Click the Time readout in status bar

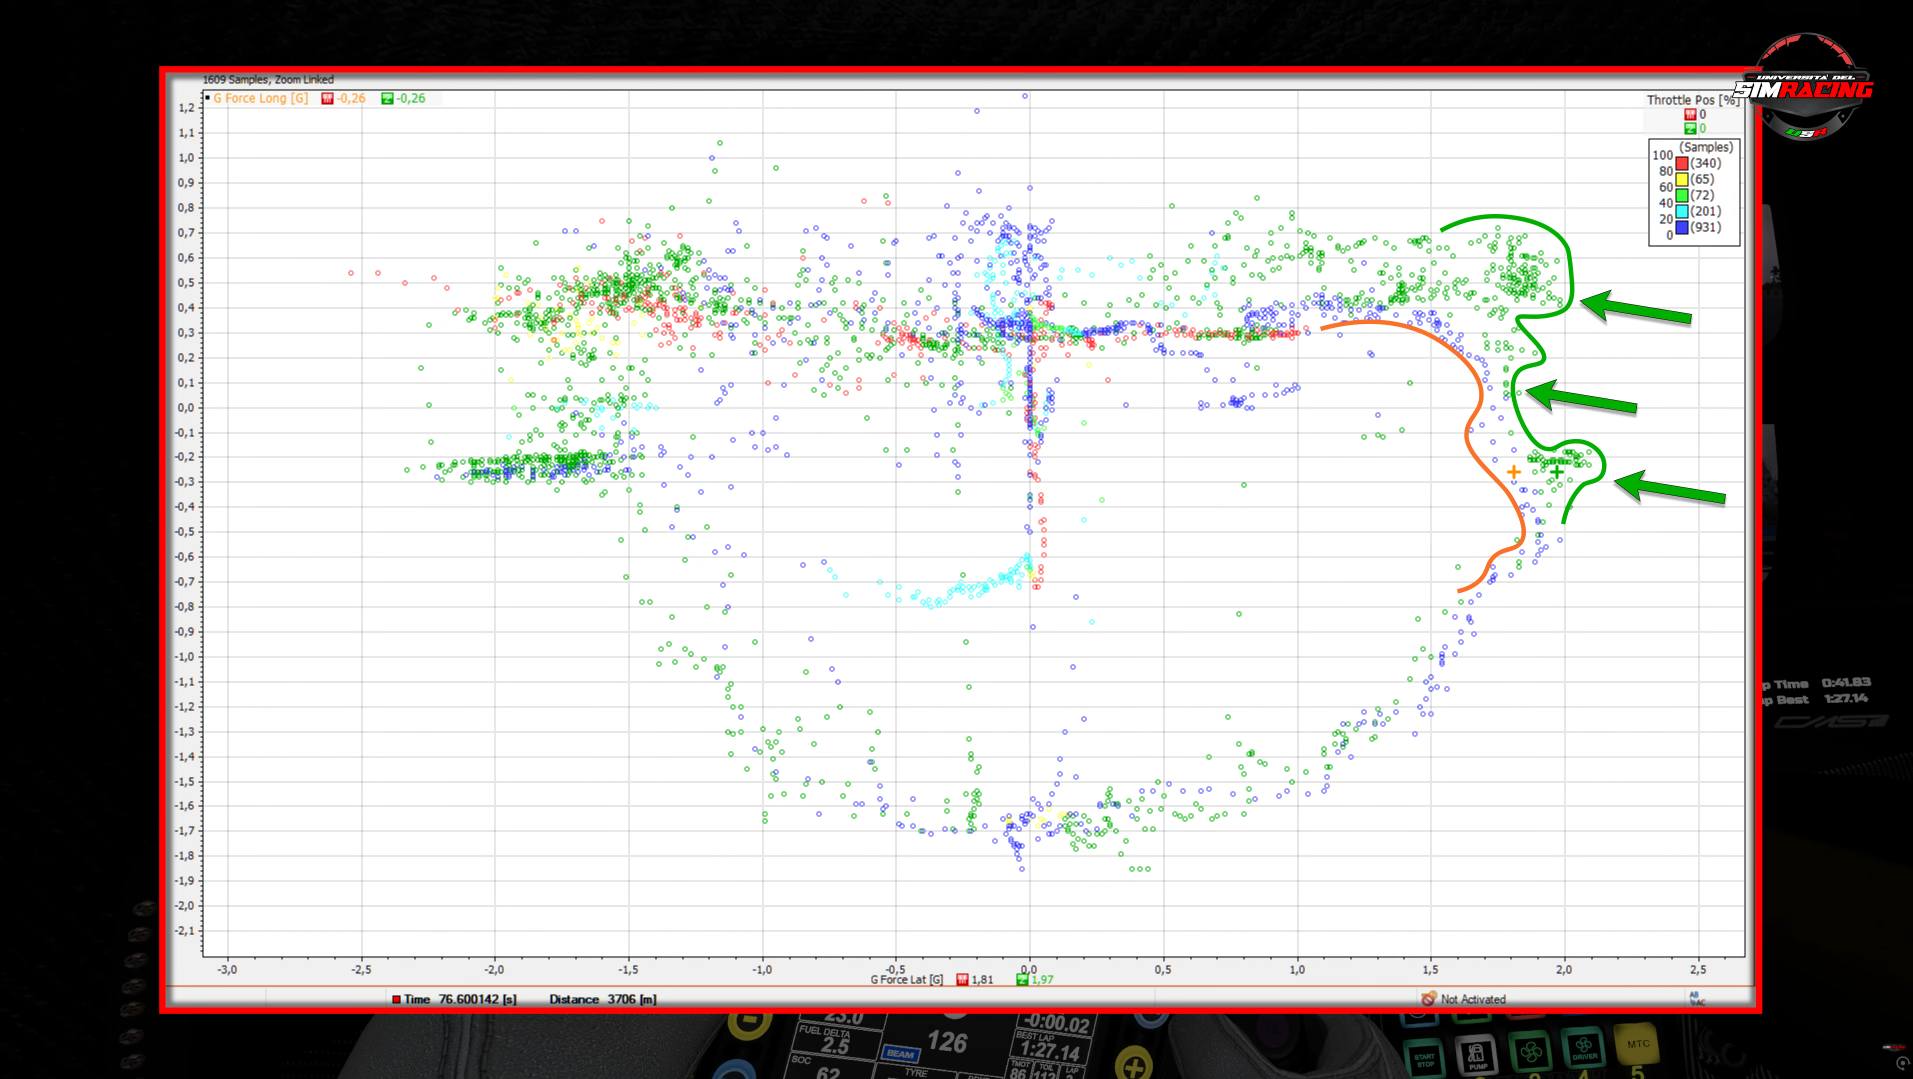[455, 999]
